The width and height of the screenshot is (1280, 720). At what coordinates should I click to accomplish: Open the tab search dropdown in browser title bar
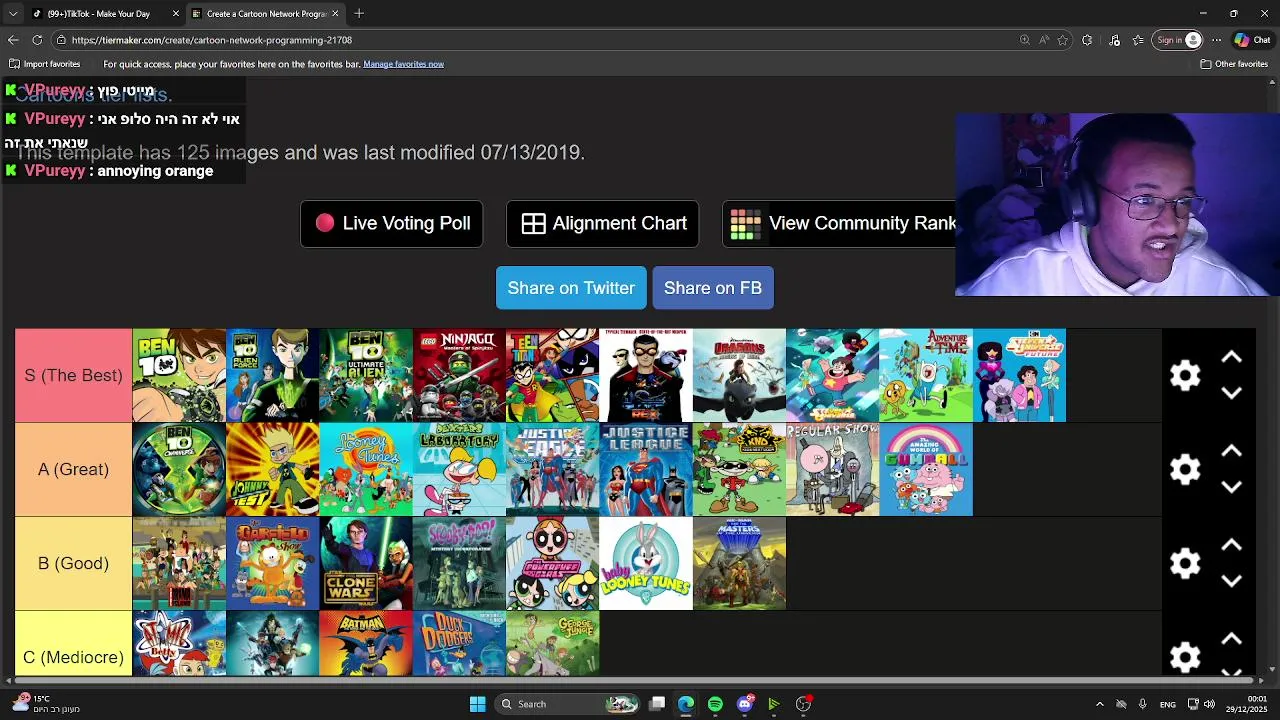pos(12,14)
